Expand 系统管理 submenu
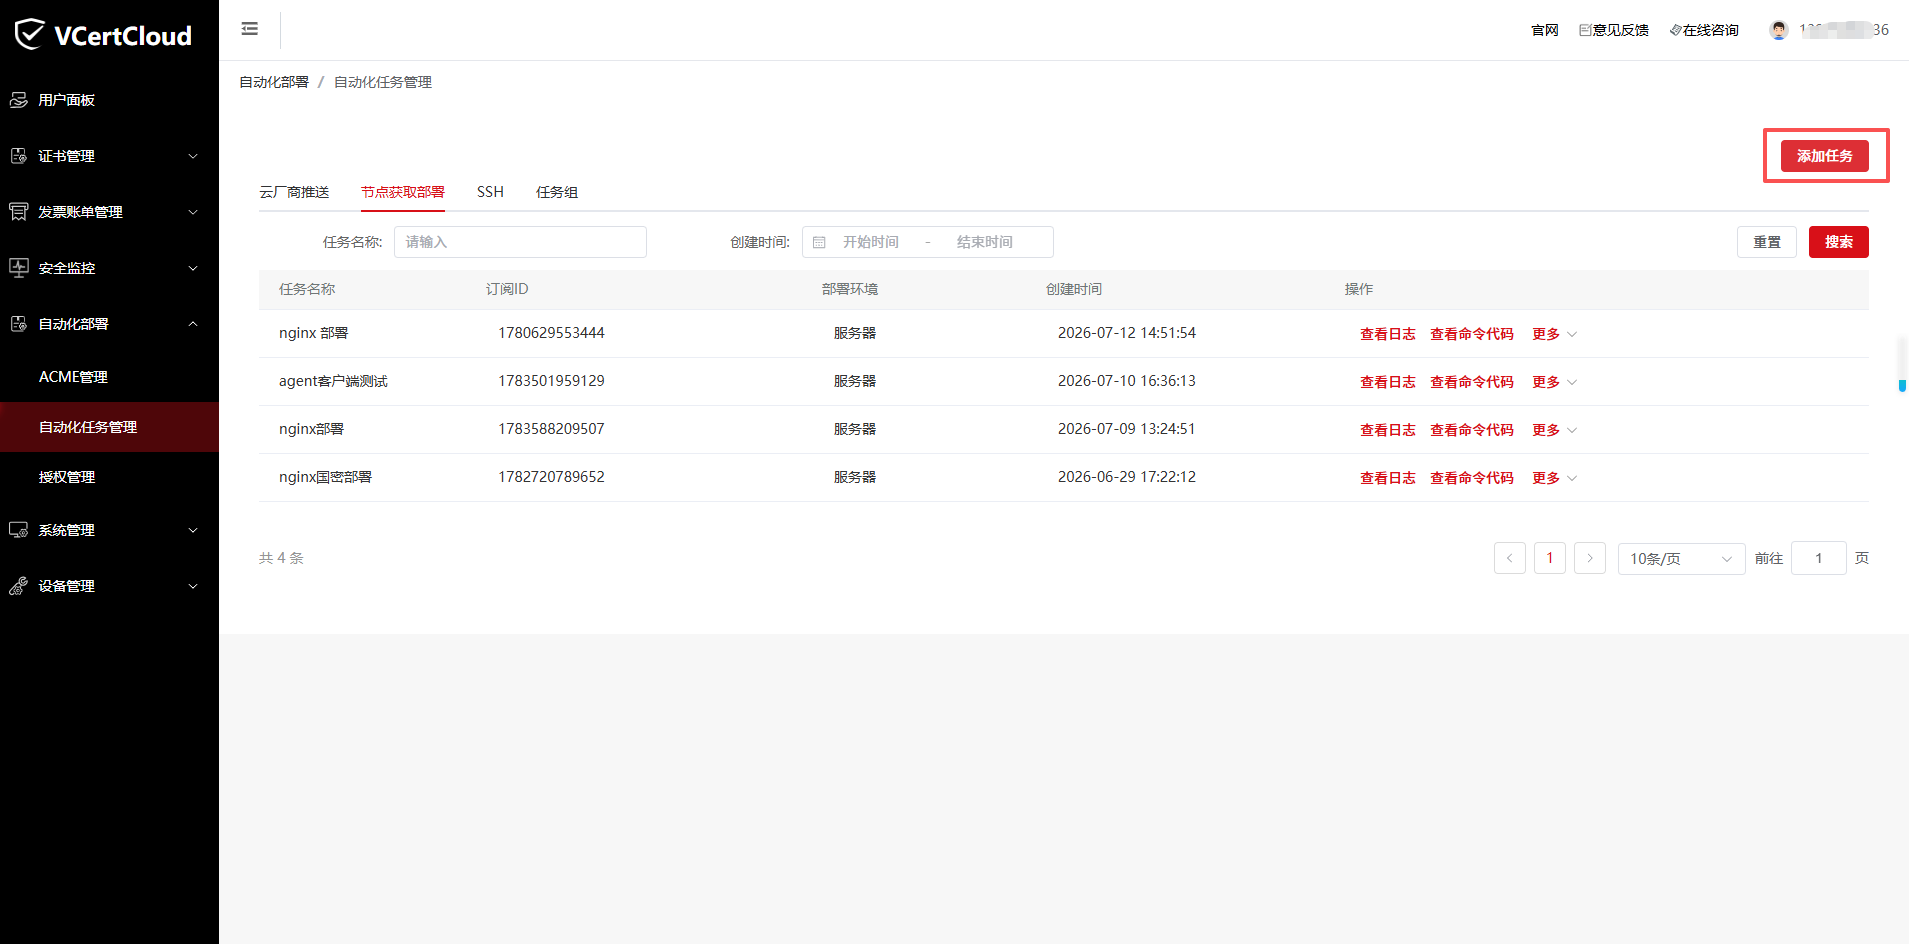1909x944 pixels. 193,530
